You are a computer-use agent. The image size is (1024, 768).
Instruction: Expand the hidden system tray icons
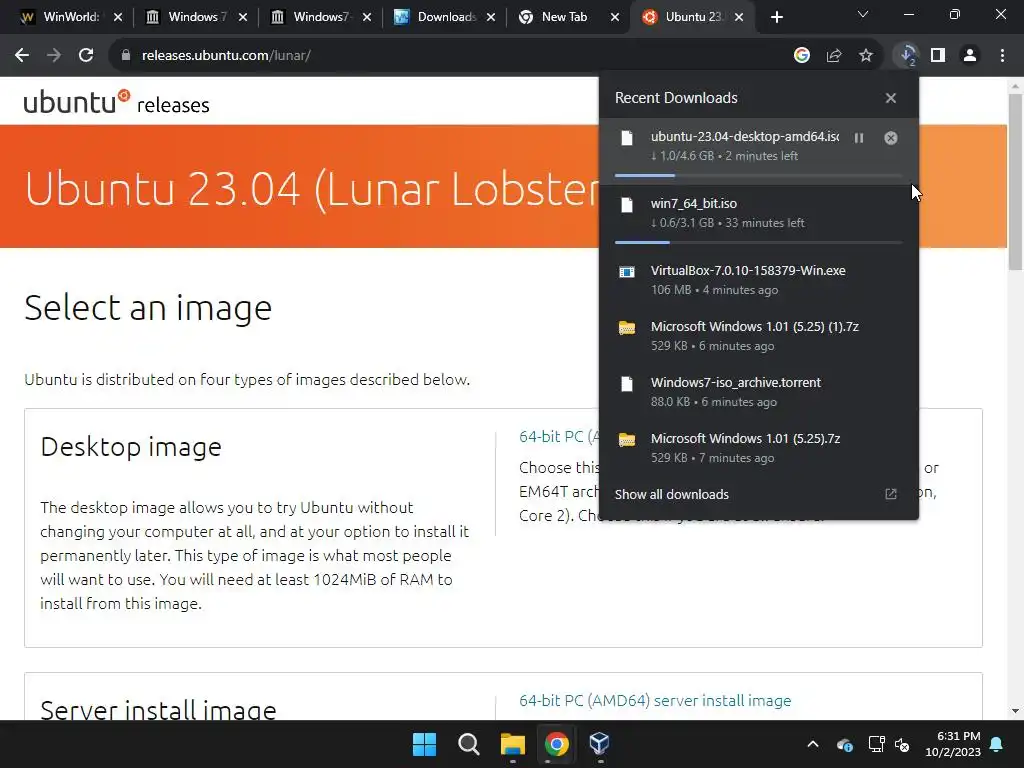point(813,744)
